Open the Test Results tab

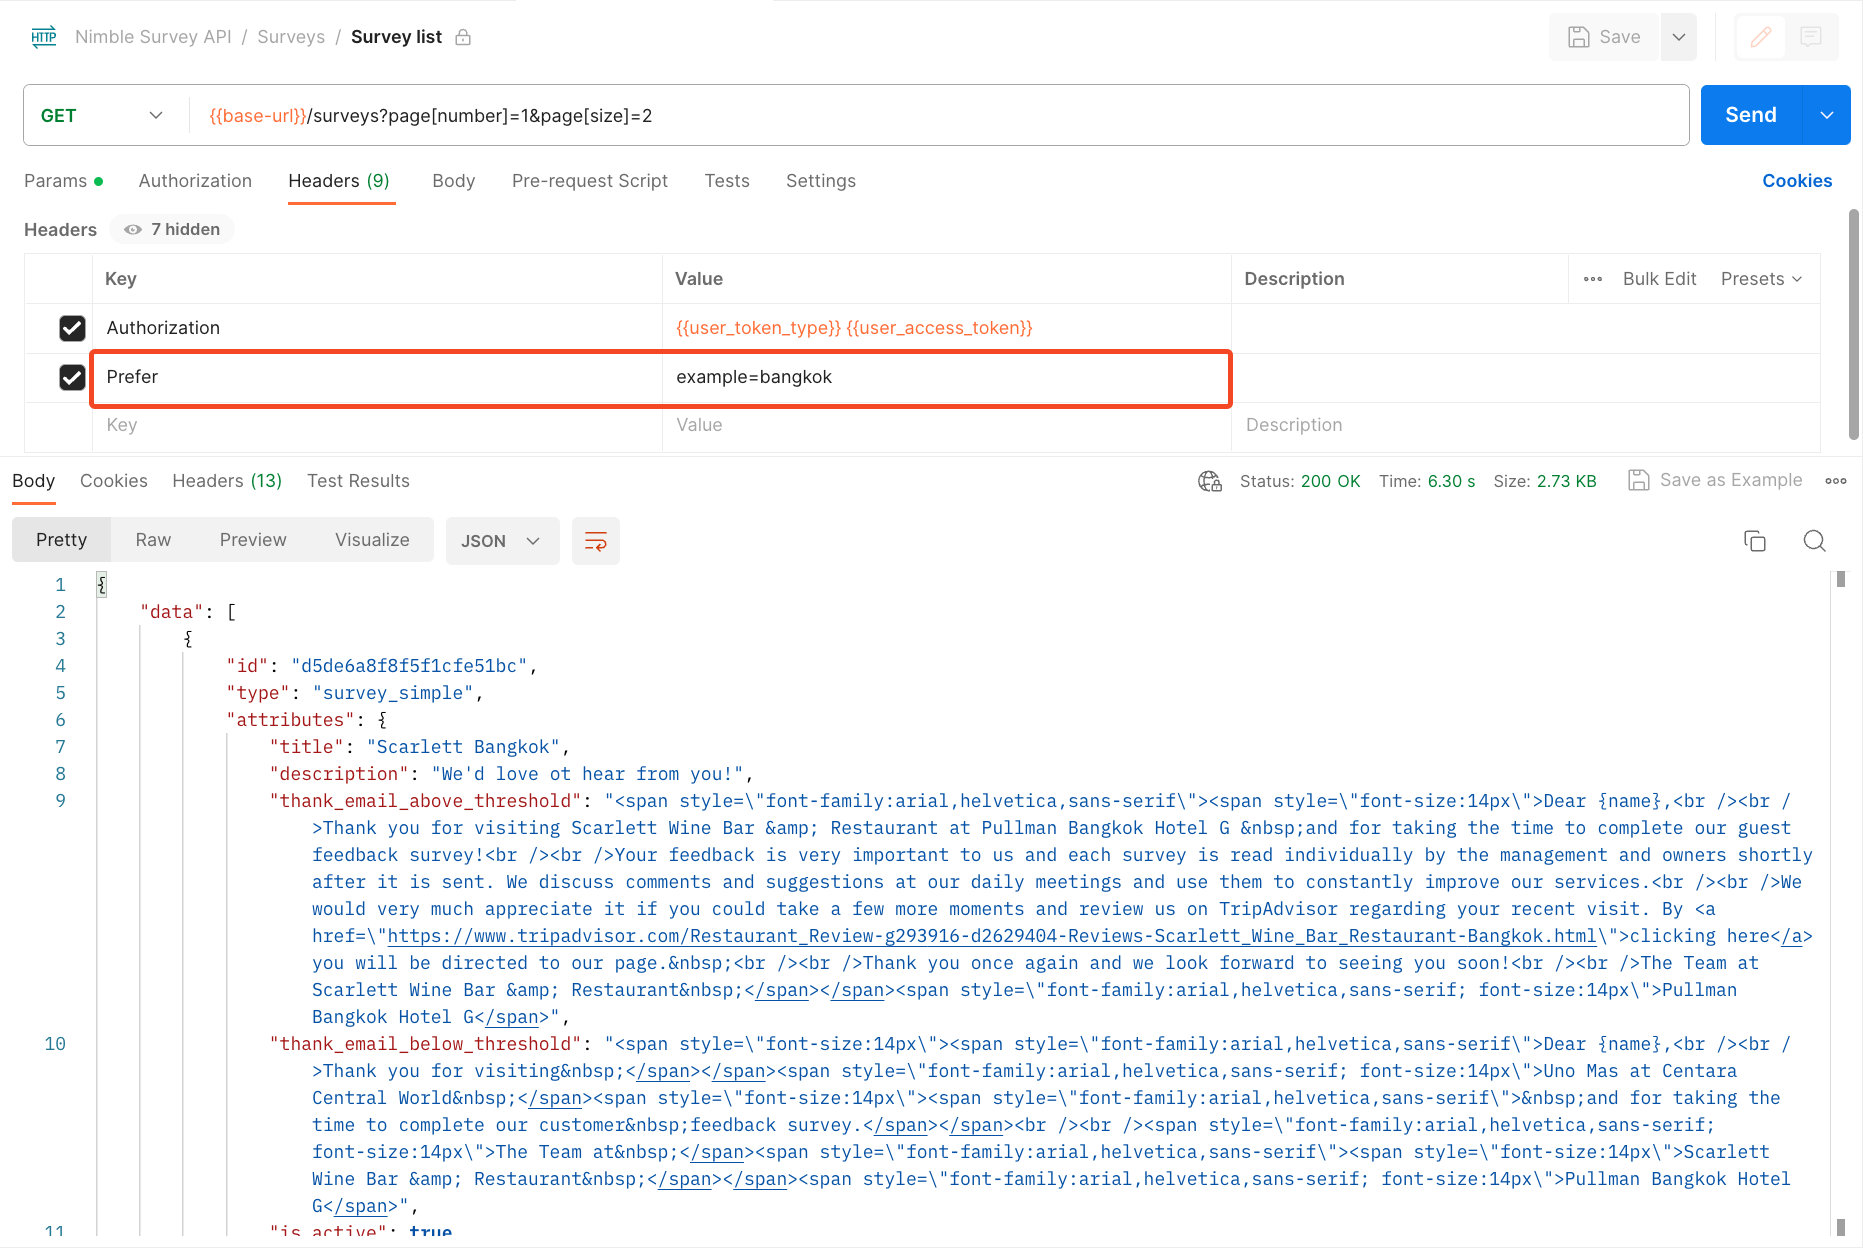pyautogui.click(x=358, y=481)
